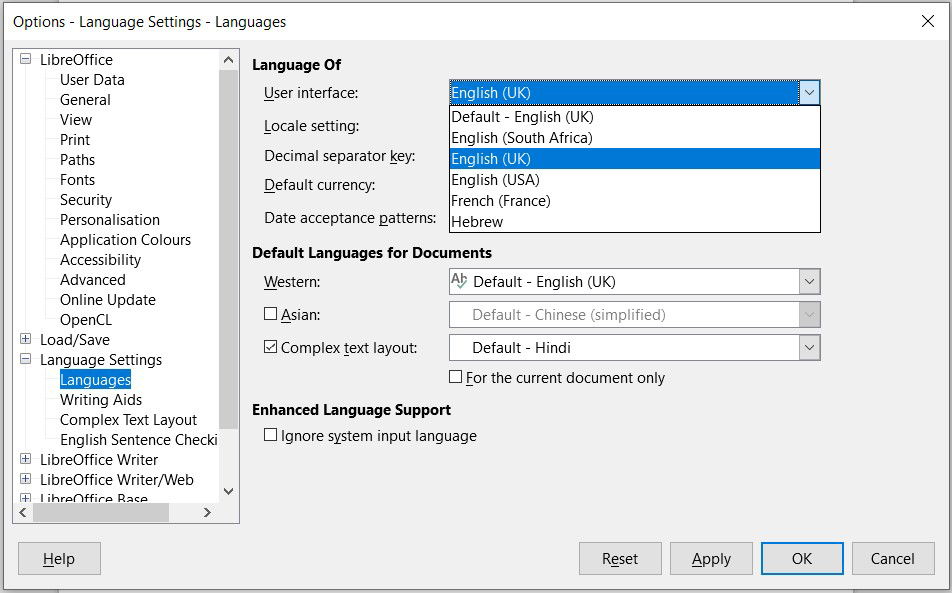
Task: Select Advanced in the options tree
Action: click(92, 280)
